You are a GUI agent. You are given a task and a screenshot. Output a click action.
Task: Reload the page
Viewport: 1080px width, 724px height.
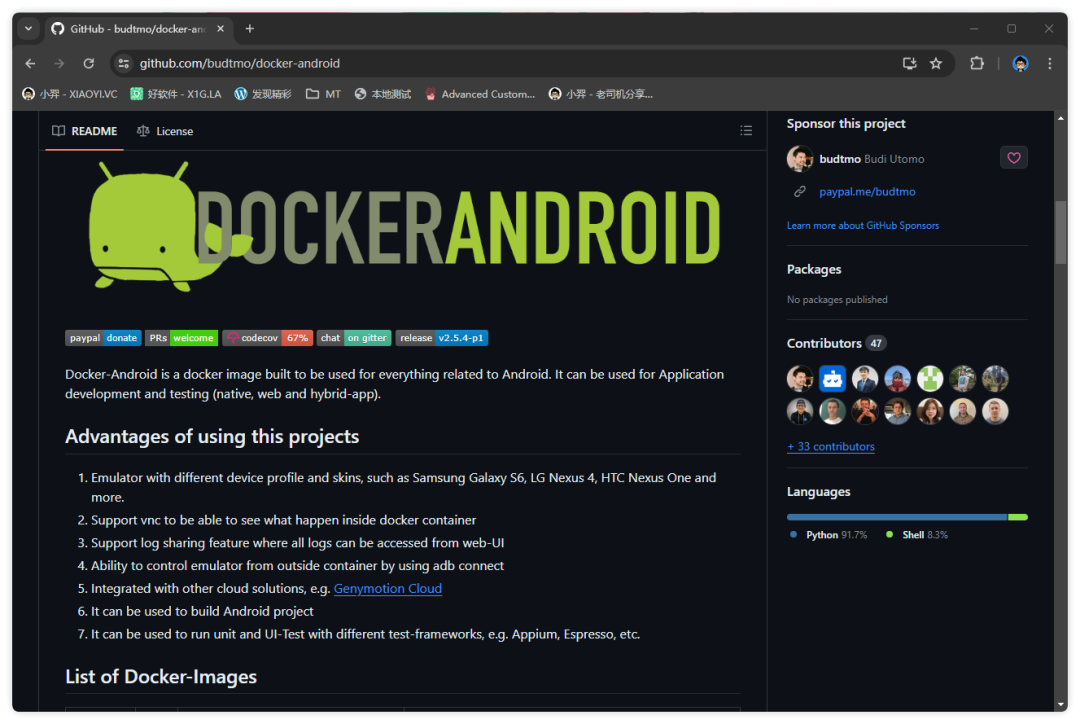click(x=88, y=64)
